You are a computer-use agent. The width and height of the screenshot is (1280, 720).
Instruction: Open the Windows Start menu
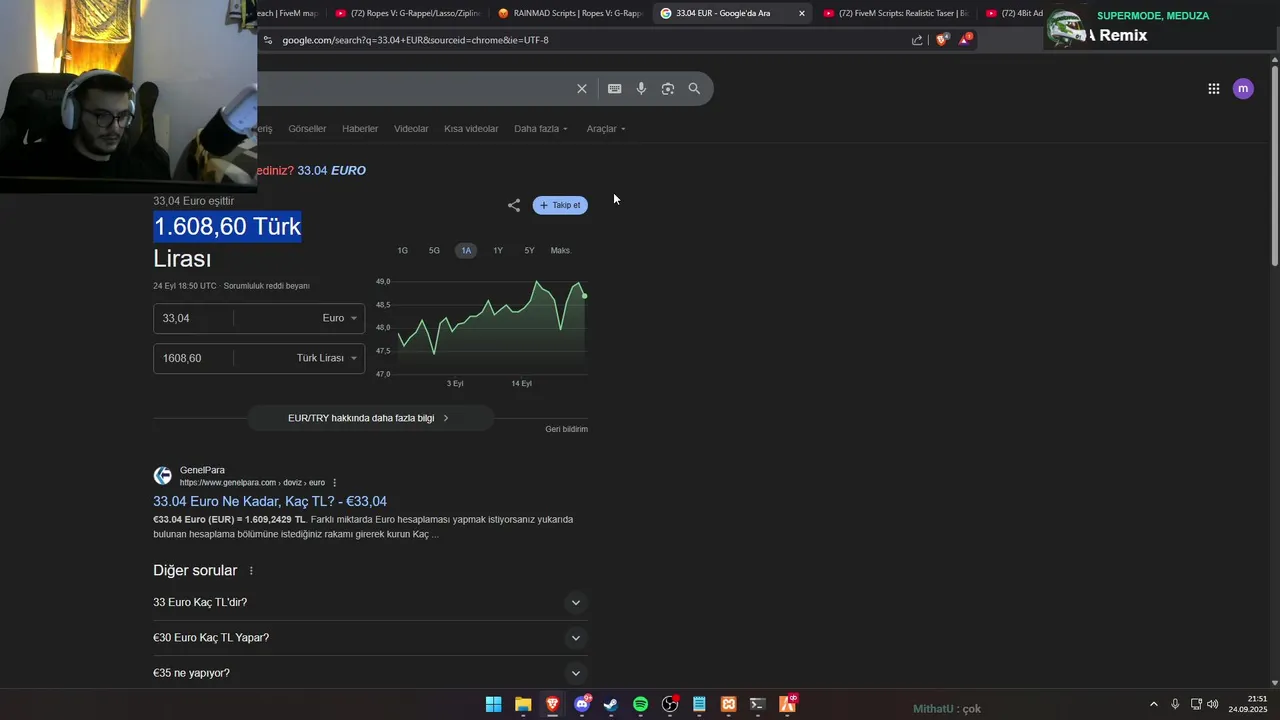click(x=493, y=705)
